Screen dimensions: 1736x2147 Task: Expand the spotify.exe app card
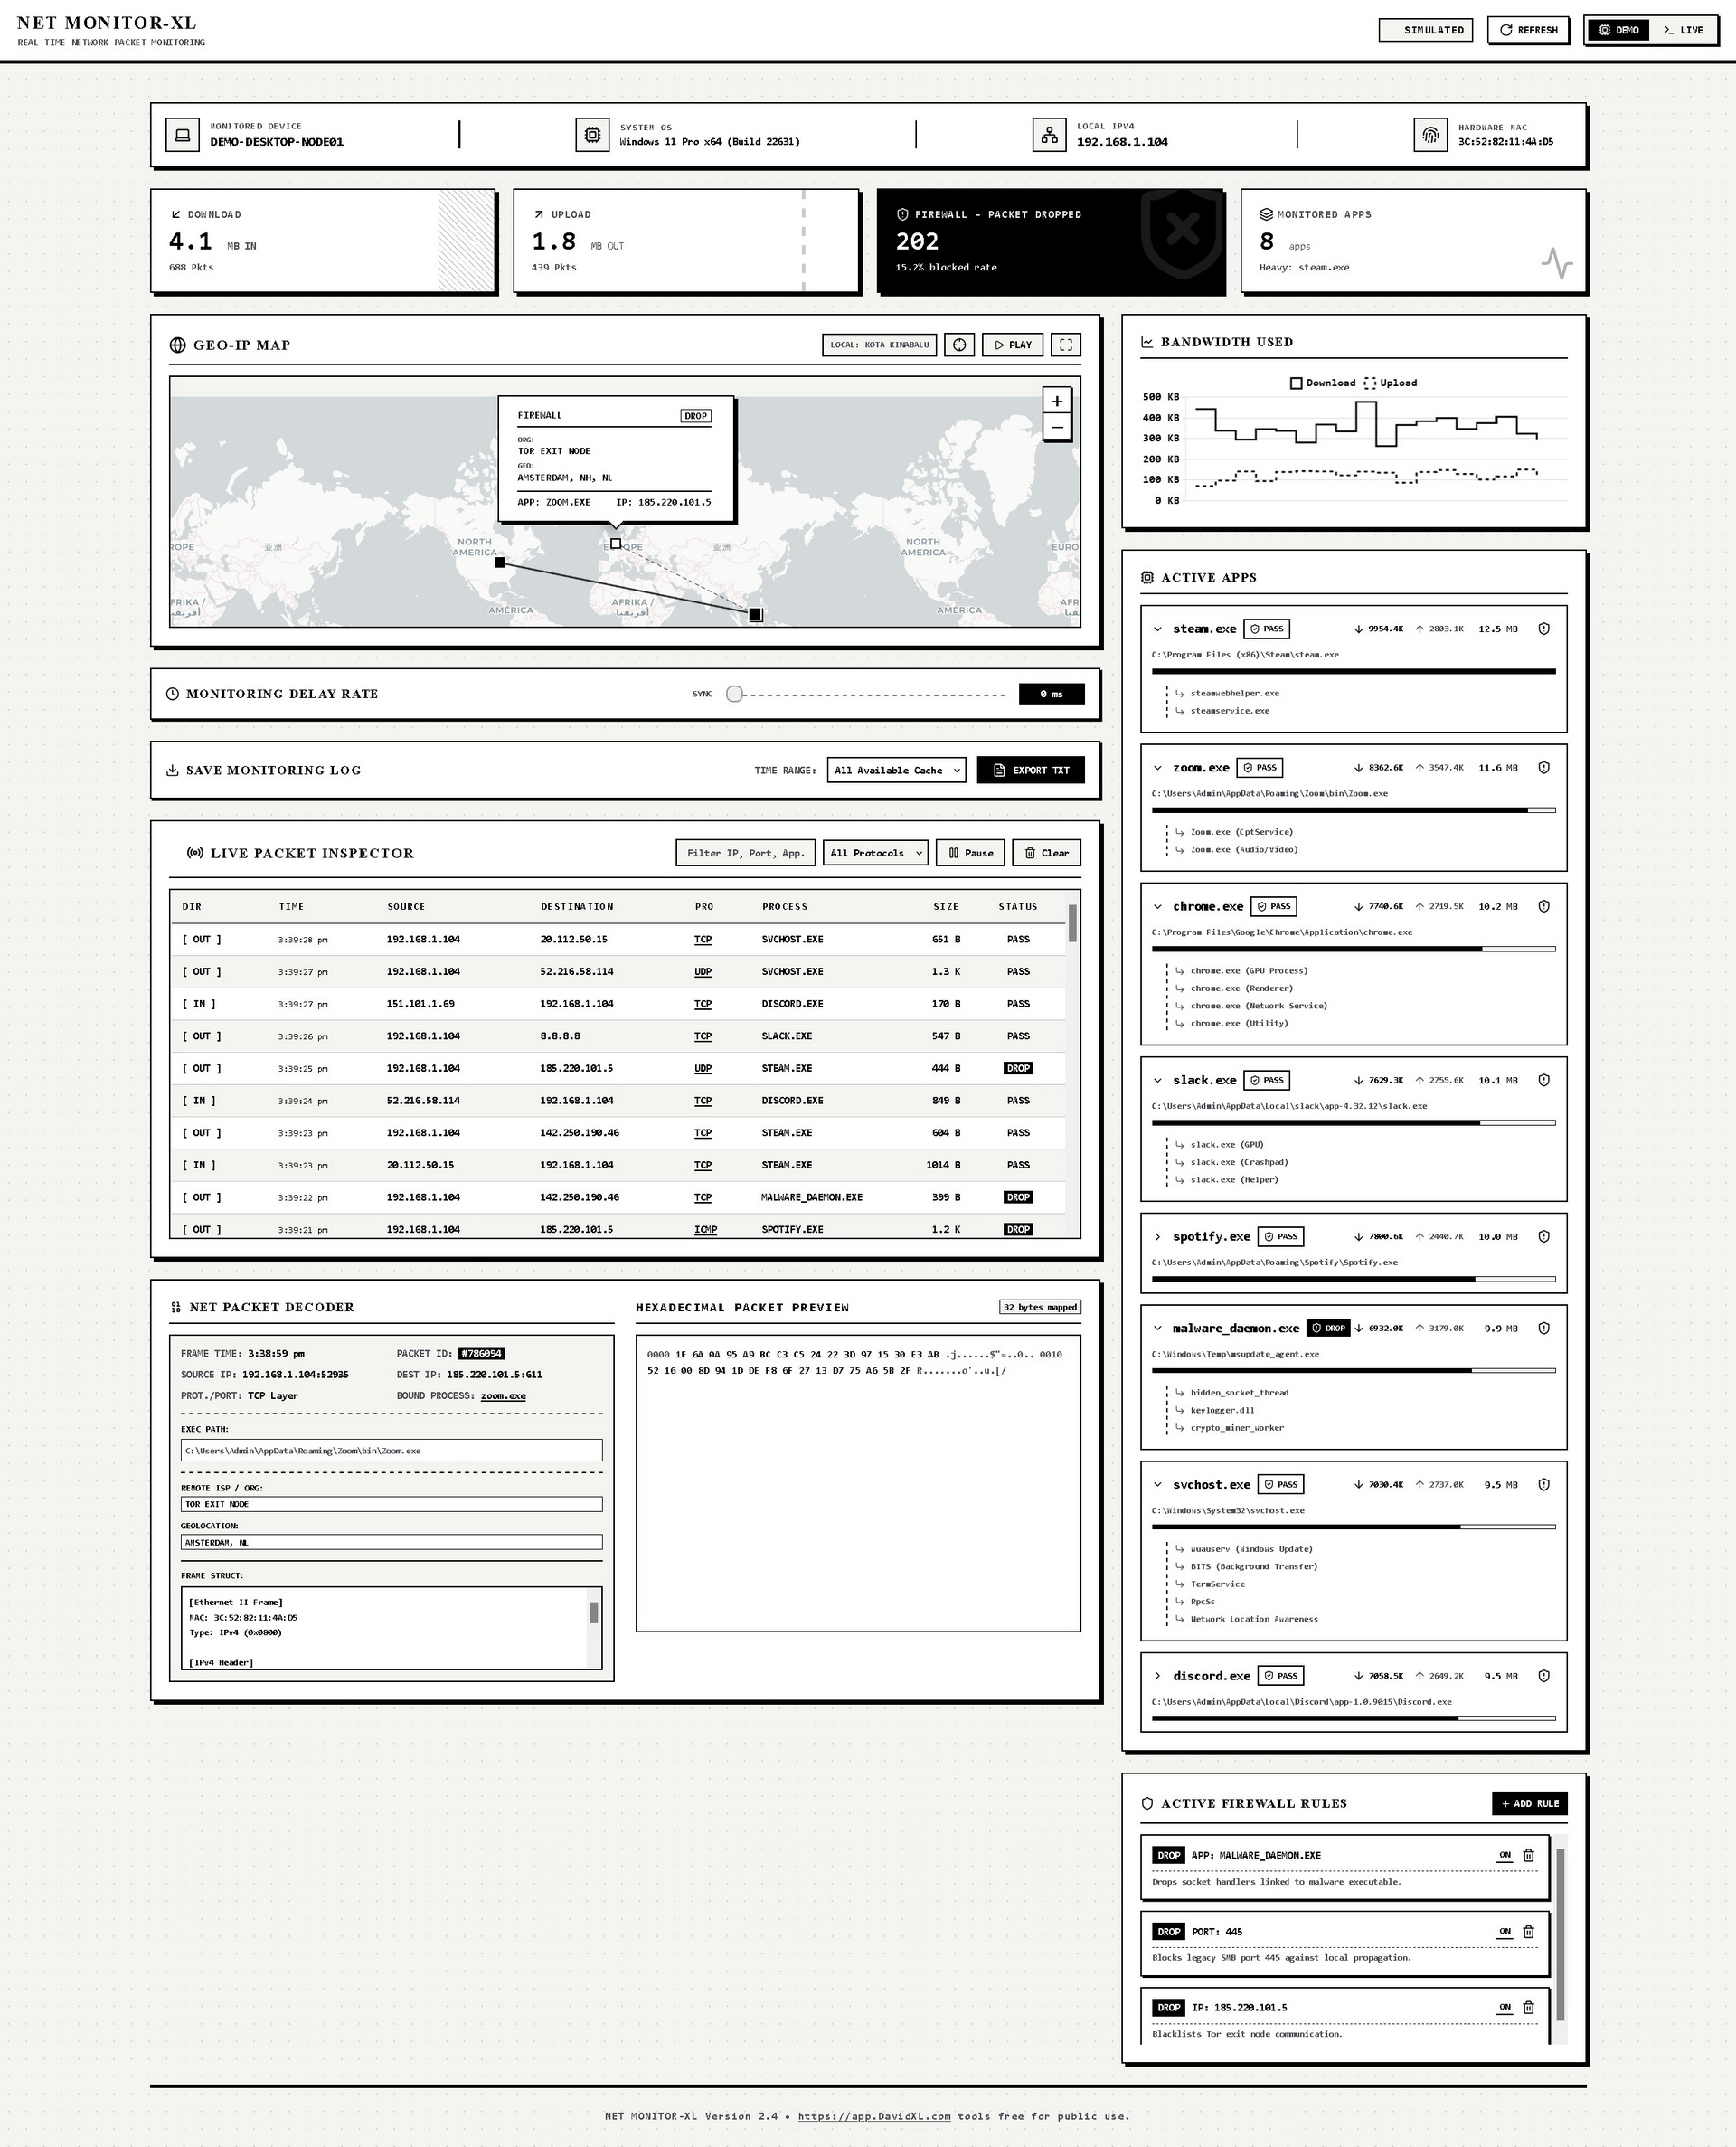pos(1157,1237)
